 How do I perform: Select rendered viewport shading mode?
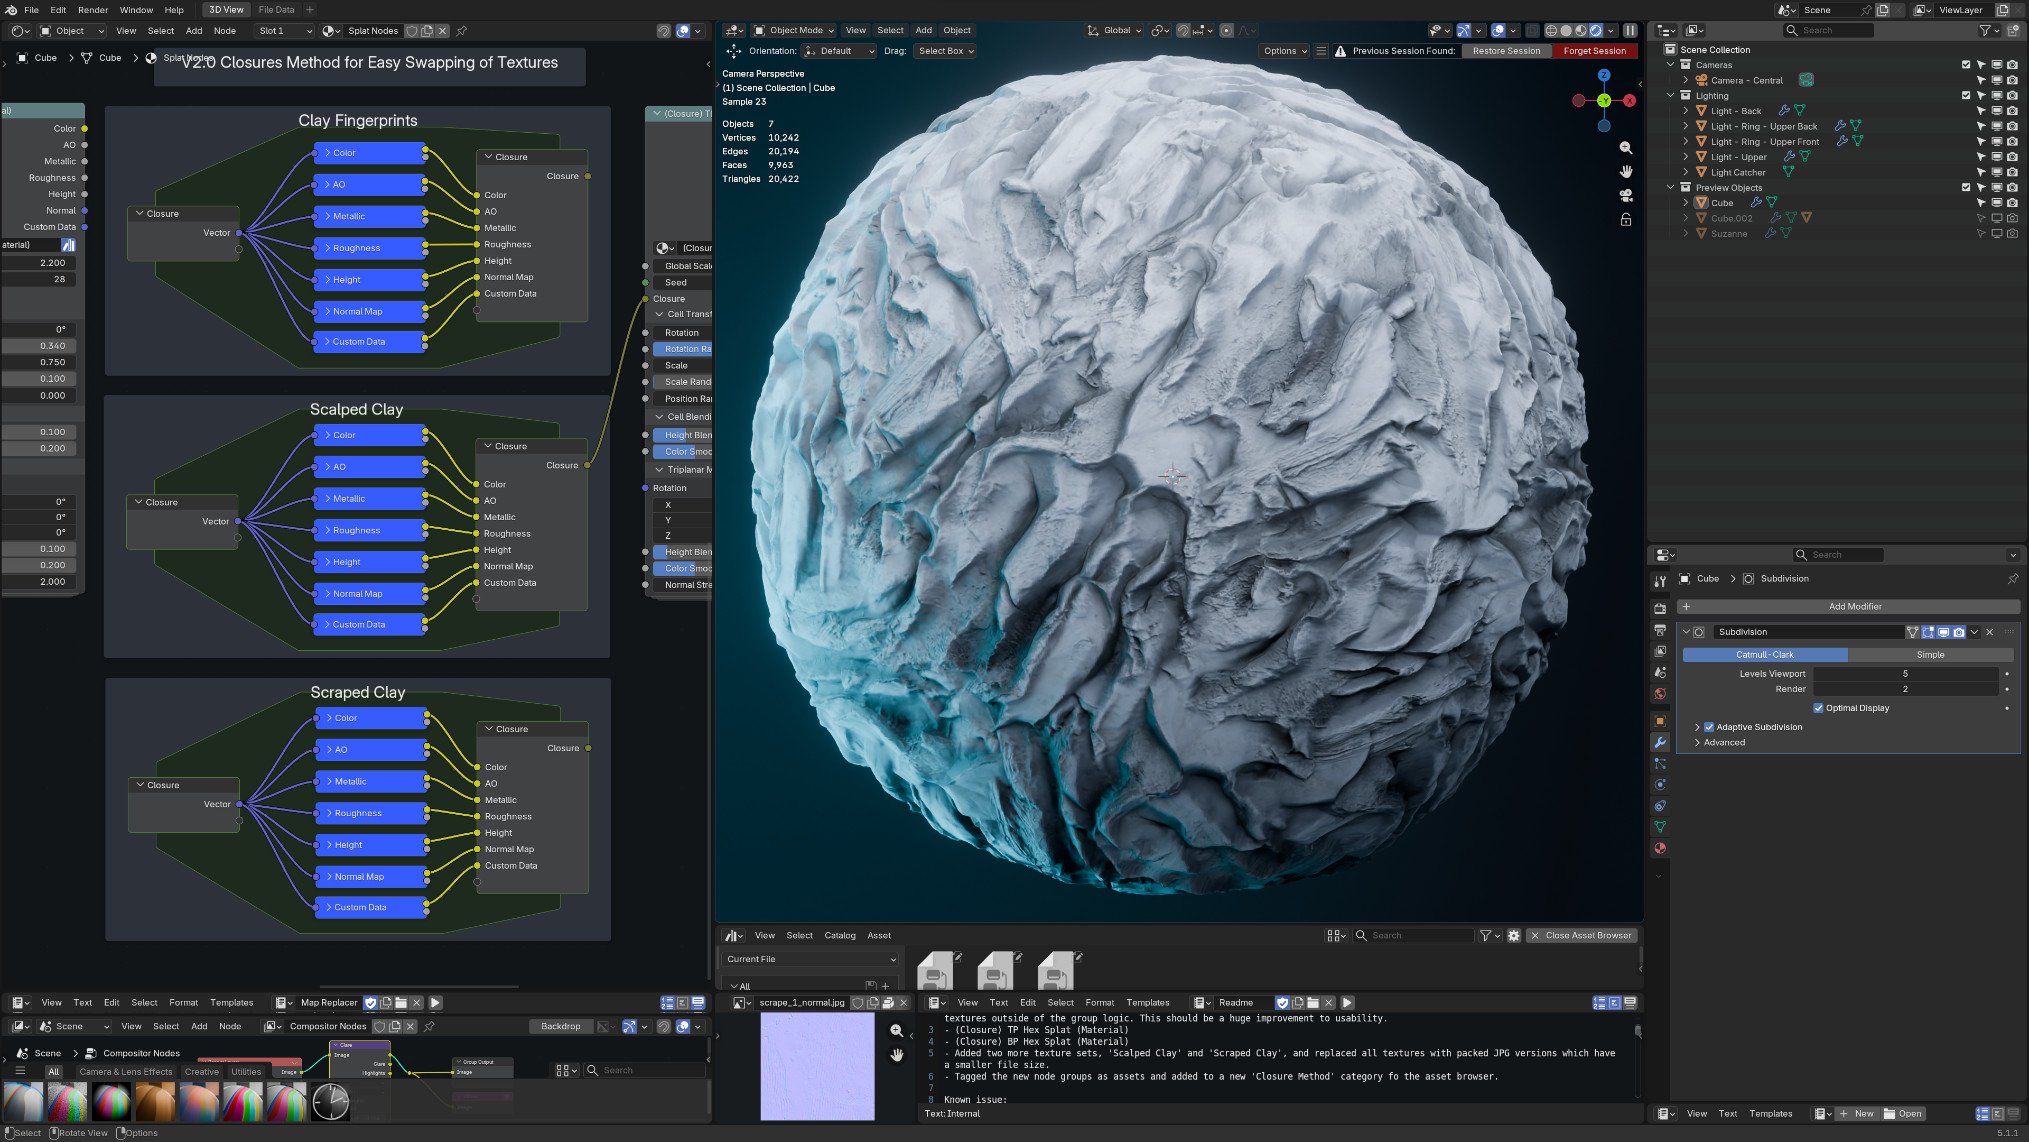[x=1596, y=30]
